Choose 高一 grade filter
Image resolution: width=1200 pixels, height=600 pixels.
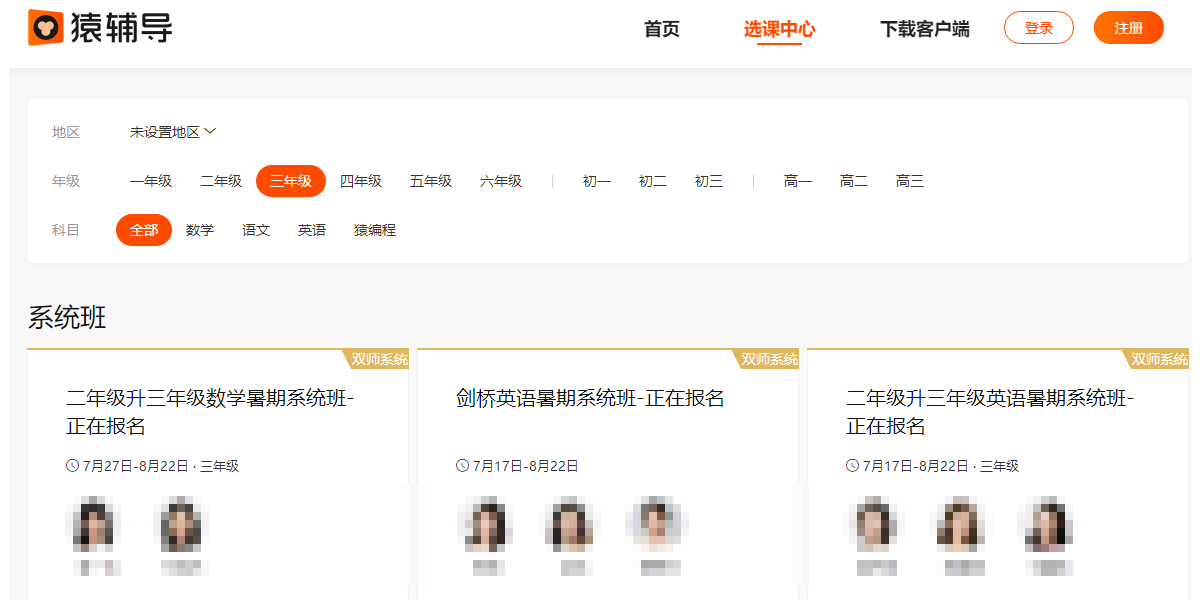(x=798, y=181)
